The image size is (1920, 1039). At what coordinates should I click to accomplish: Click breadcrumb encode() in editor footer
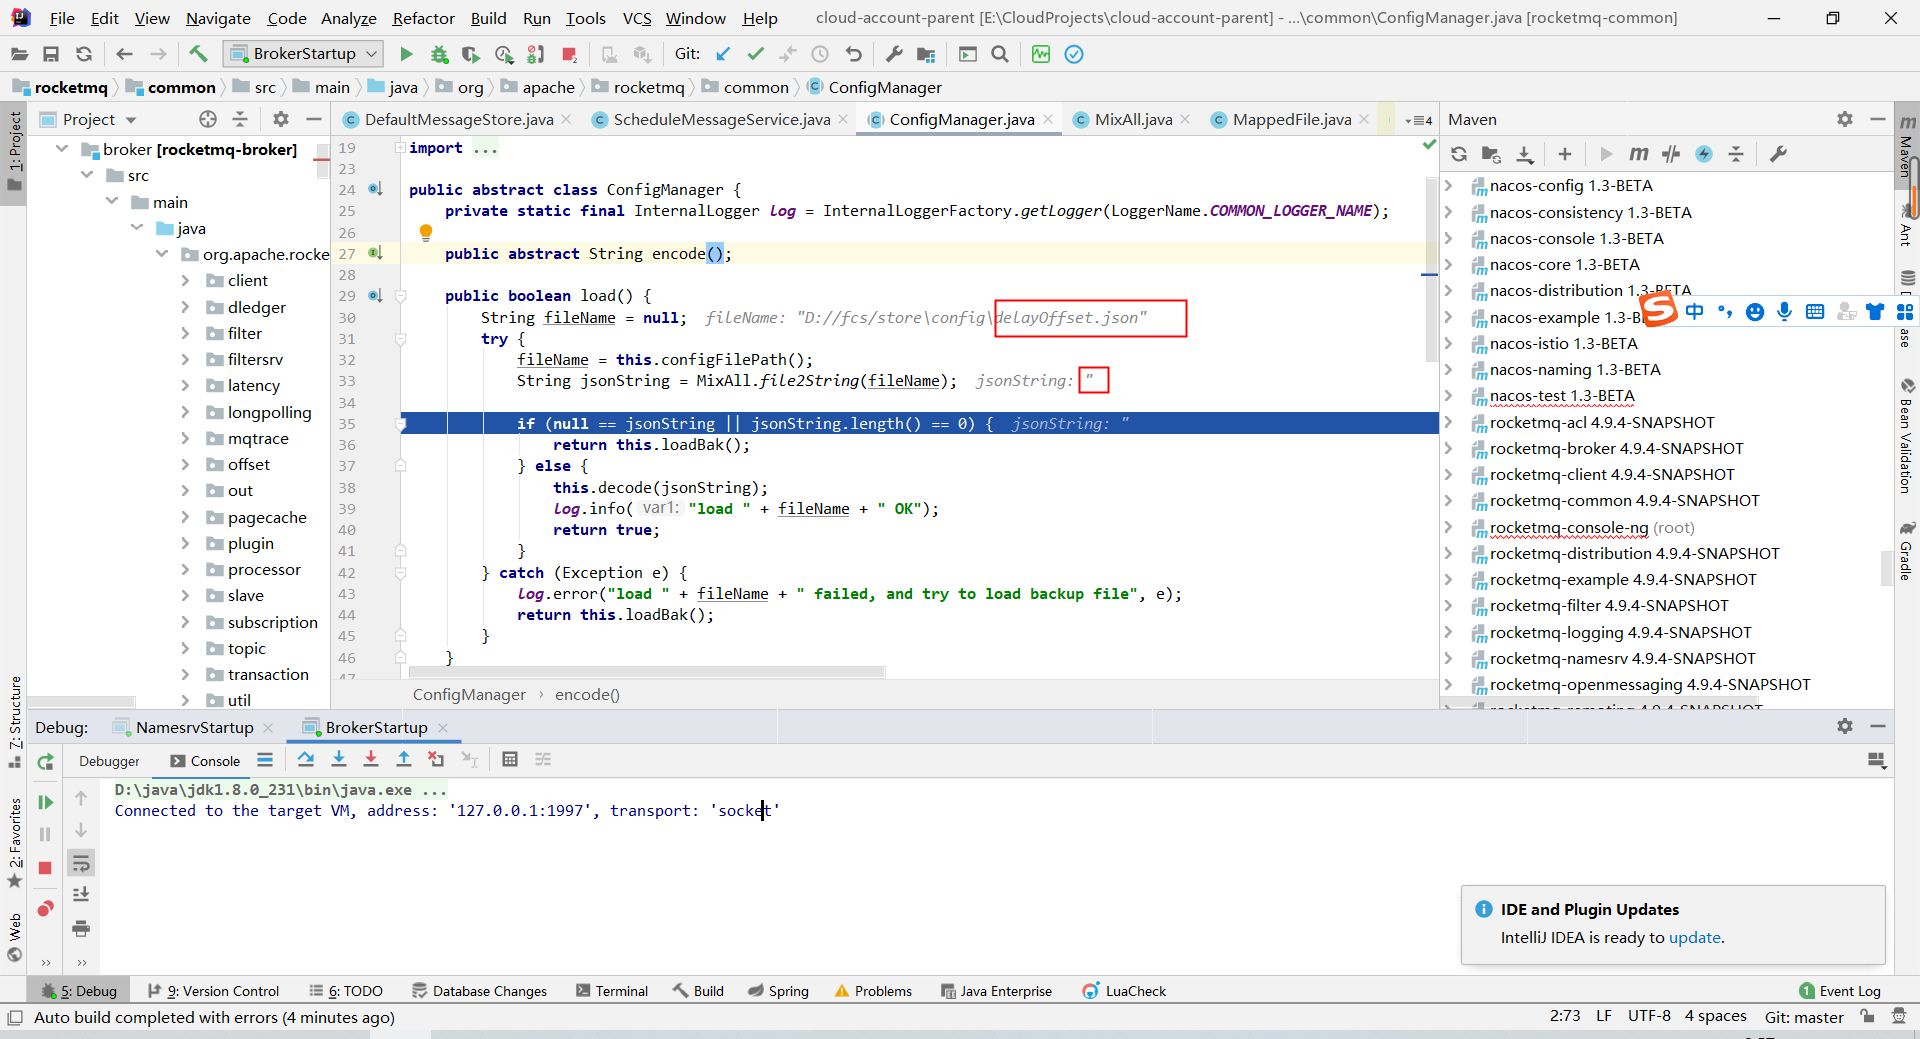(x=587, y=694)
